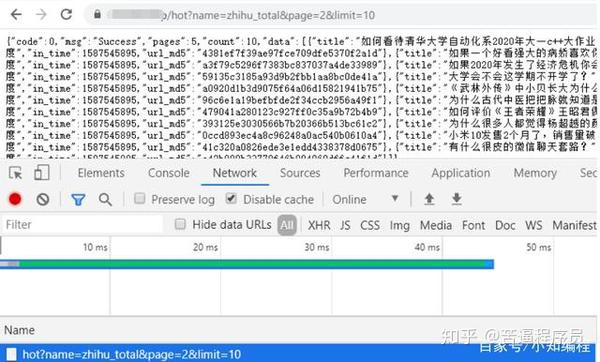Filter requests by XHR type
The image size is (600, 362).
pos(319,225)
